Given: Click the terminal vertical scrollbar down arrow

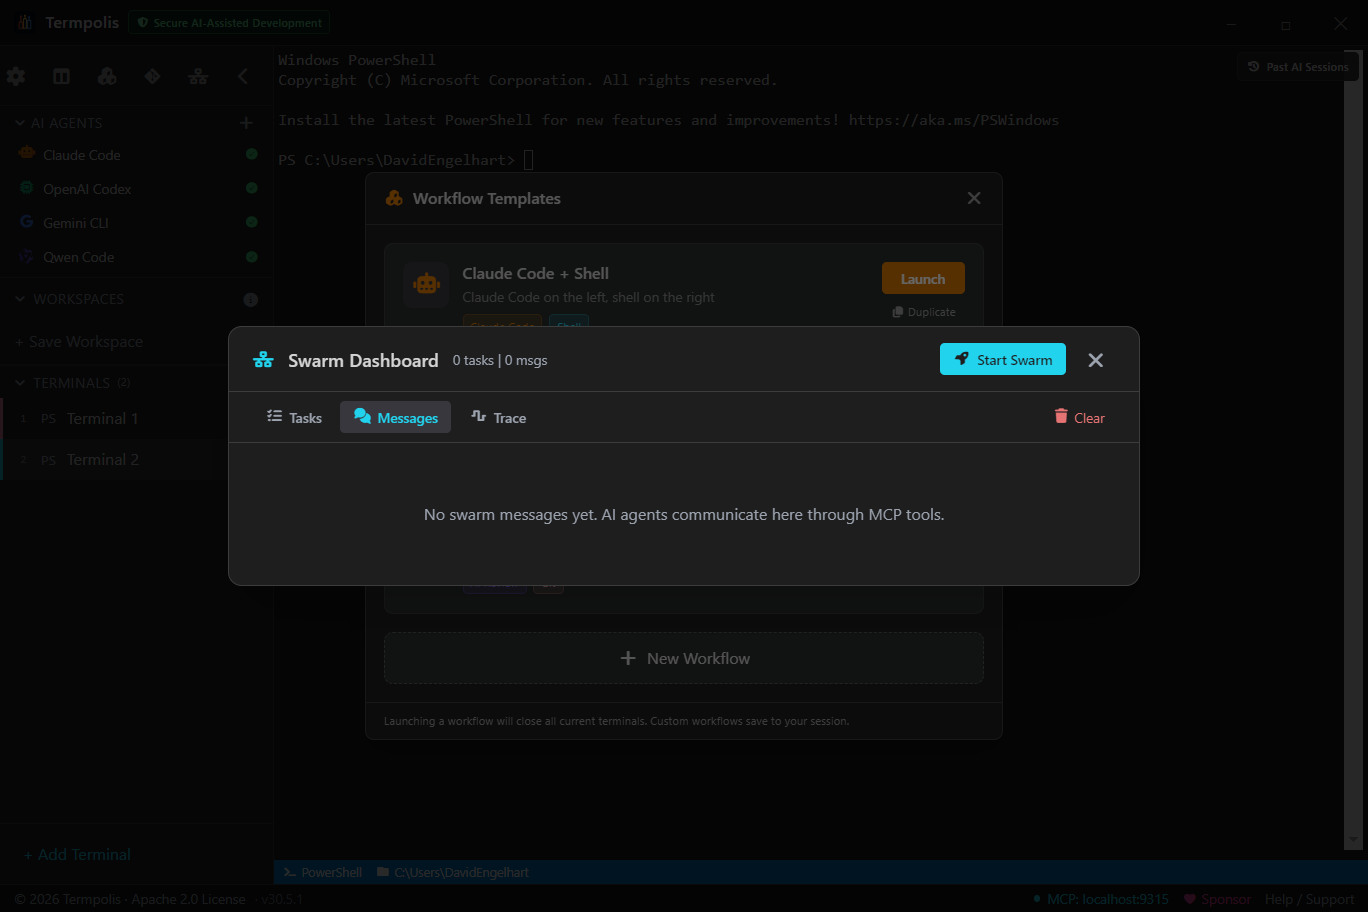Looking at the screenshot, I should 1353,841.
